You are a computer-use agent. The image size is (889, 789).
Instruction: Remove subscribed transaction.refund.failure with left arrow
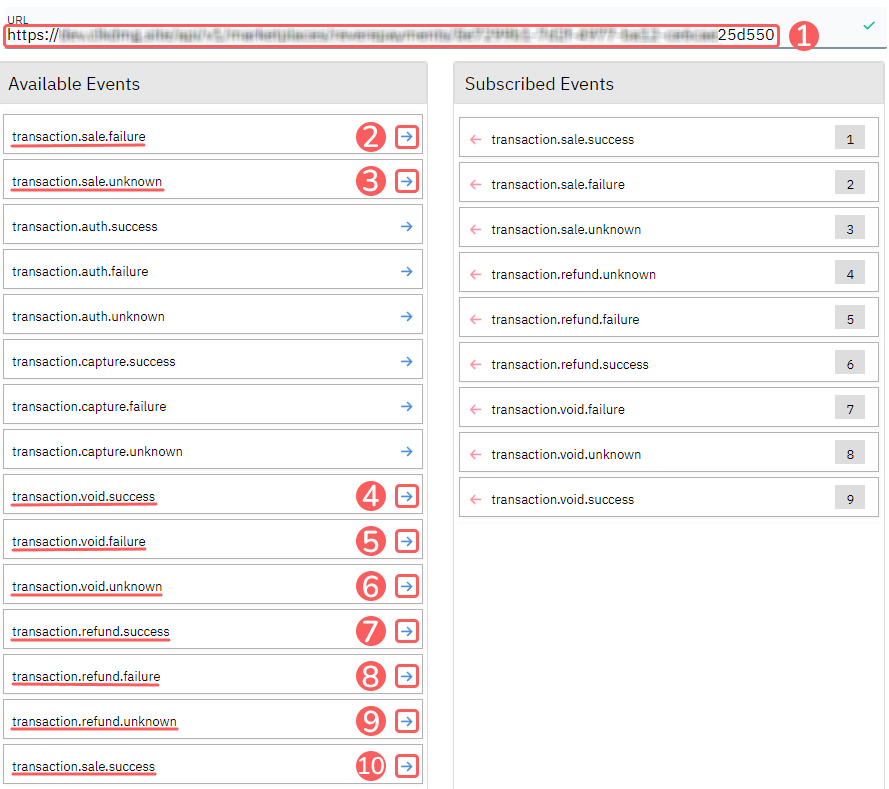475,320
